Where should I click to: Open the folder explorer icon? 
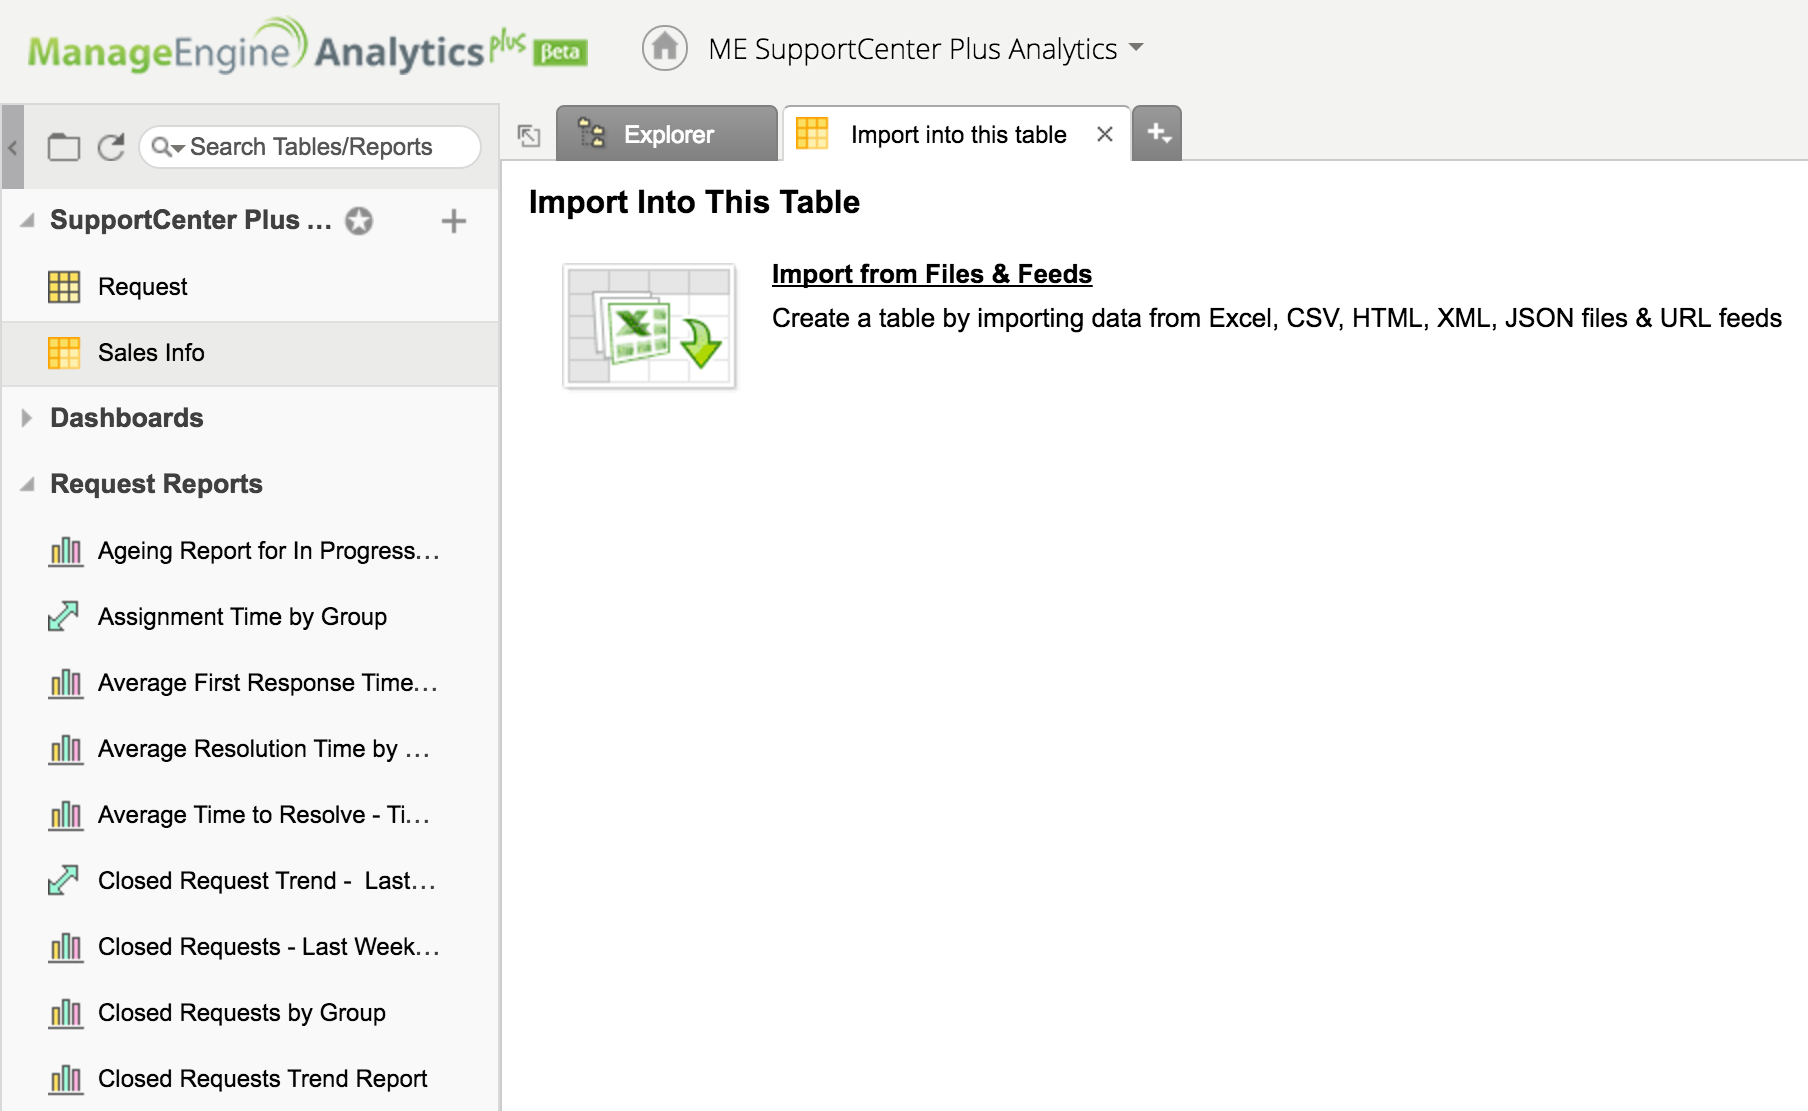coord(63,146)
